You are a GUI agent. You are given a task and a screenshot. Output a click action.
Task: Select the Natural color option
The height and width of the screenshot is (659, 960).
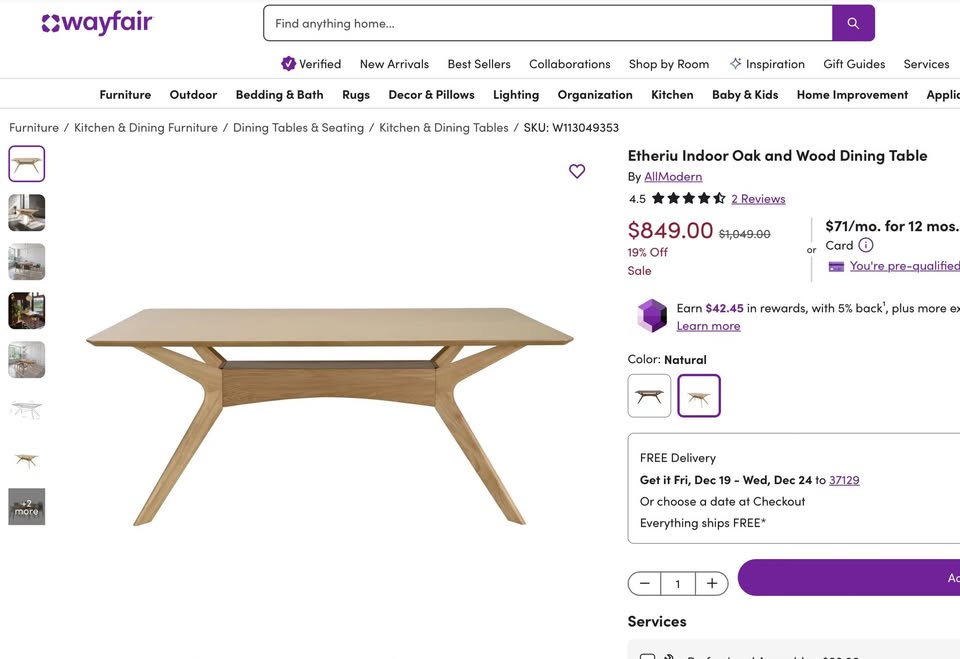click(x=698, y=395)
